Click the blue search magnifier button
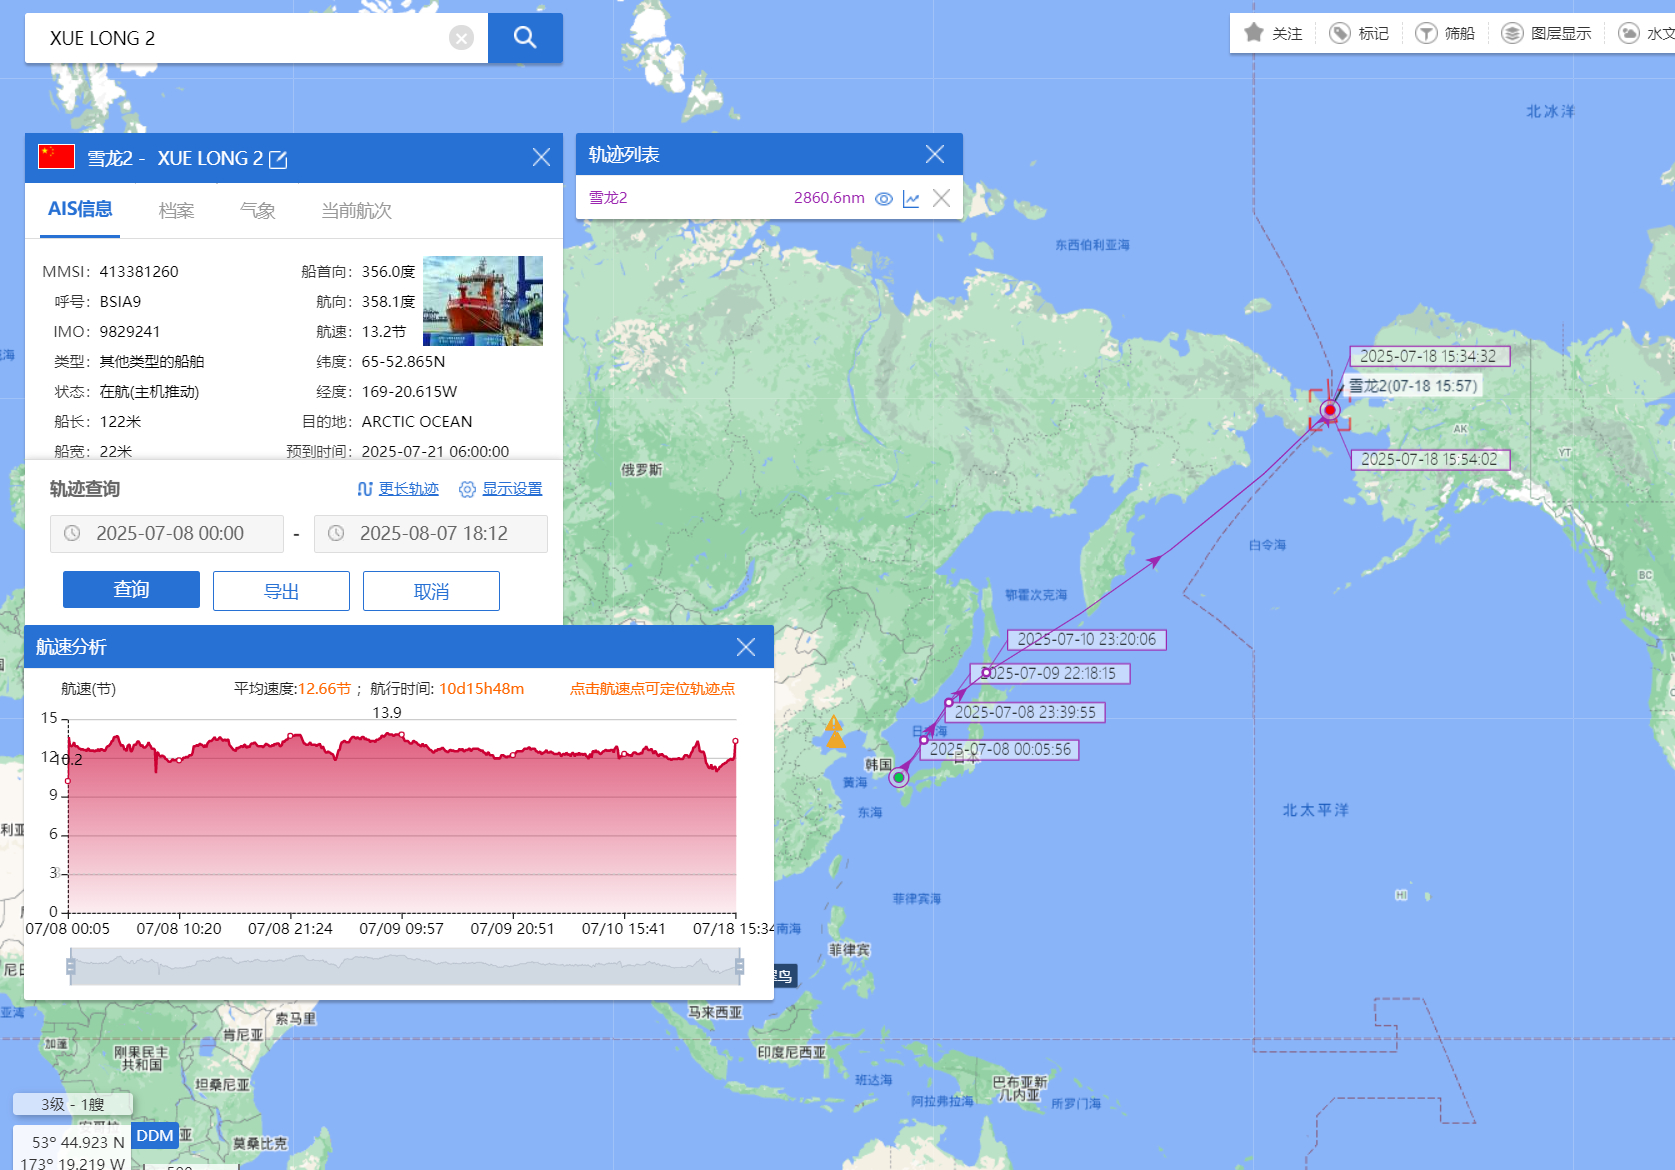This screenshot has height=1170, width=1675. point(525,38)
